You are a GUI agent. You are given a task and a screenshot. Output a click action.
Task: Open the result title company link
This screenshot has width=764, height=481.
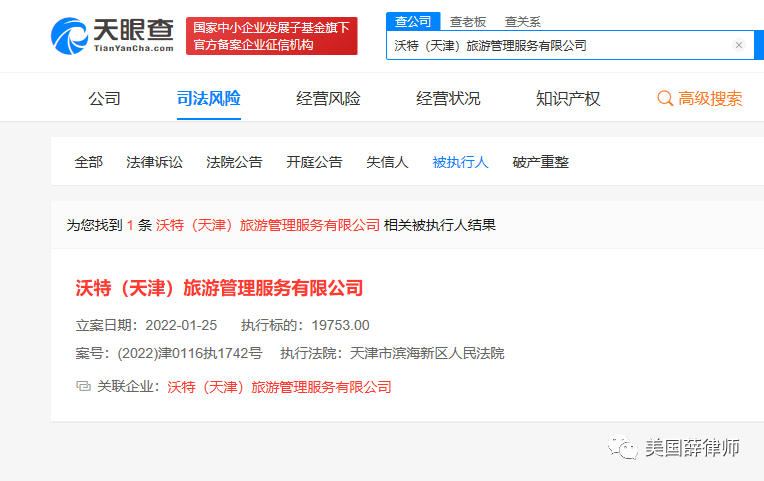click(219, 288)
